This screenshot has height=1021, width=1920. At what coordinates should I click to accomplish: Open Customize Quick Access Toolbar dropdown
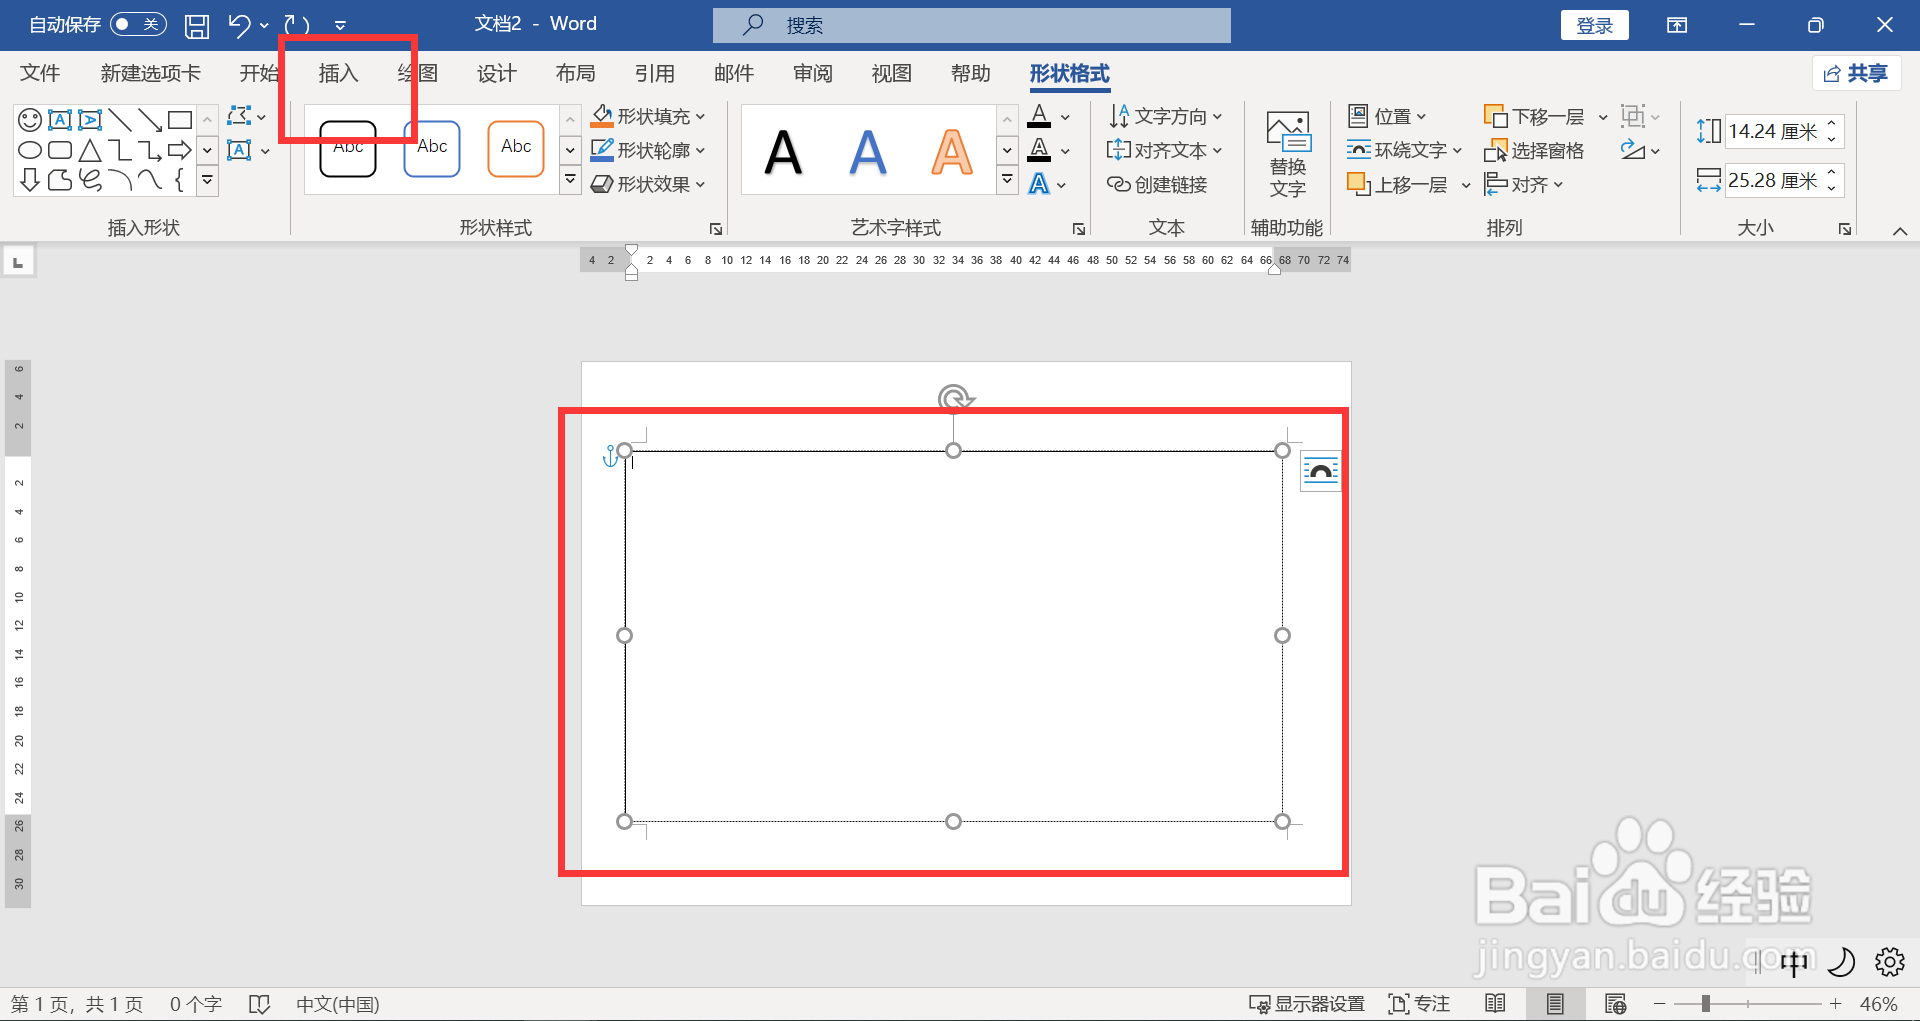[340, 25]
